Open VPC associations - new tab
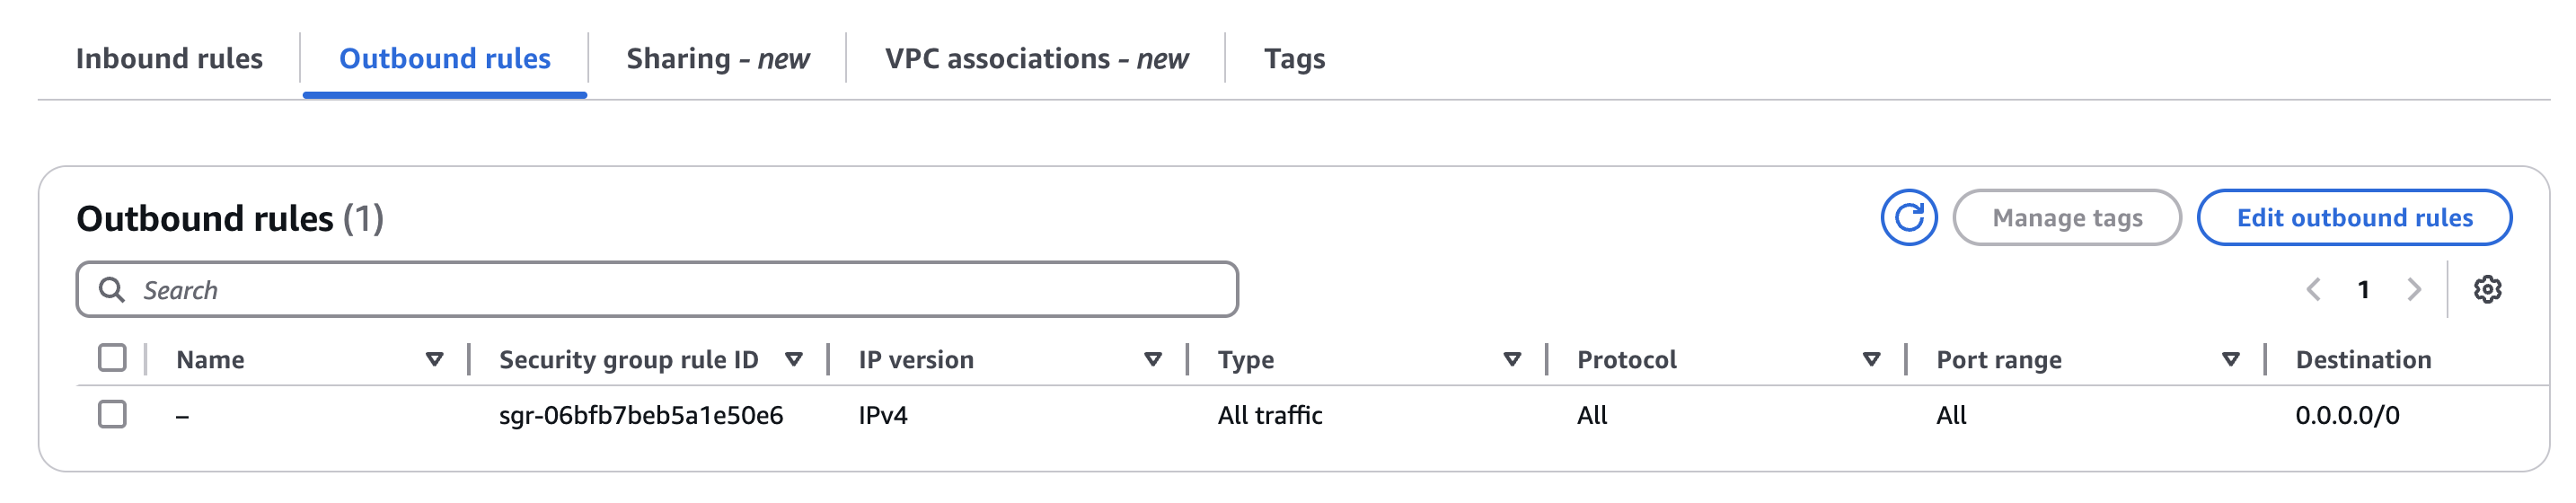The height and width of the screenshot is (503, 2576). (x=1036, y=59)
